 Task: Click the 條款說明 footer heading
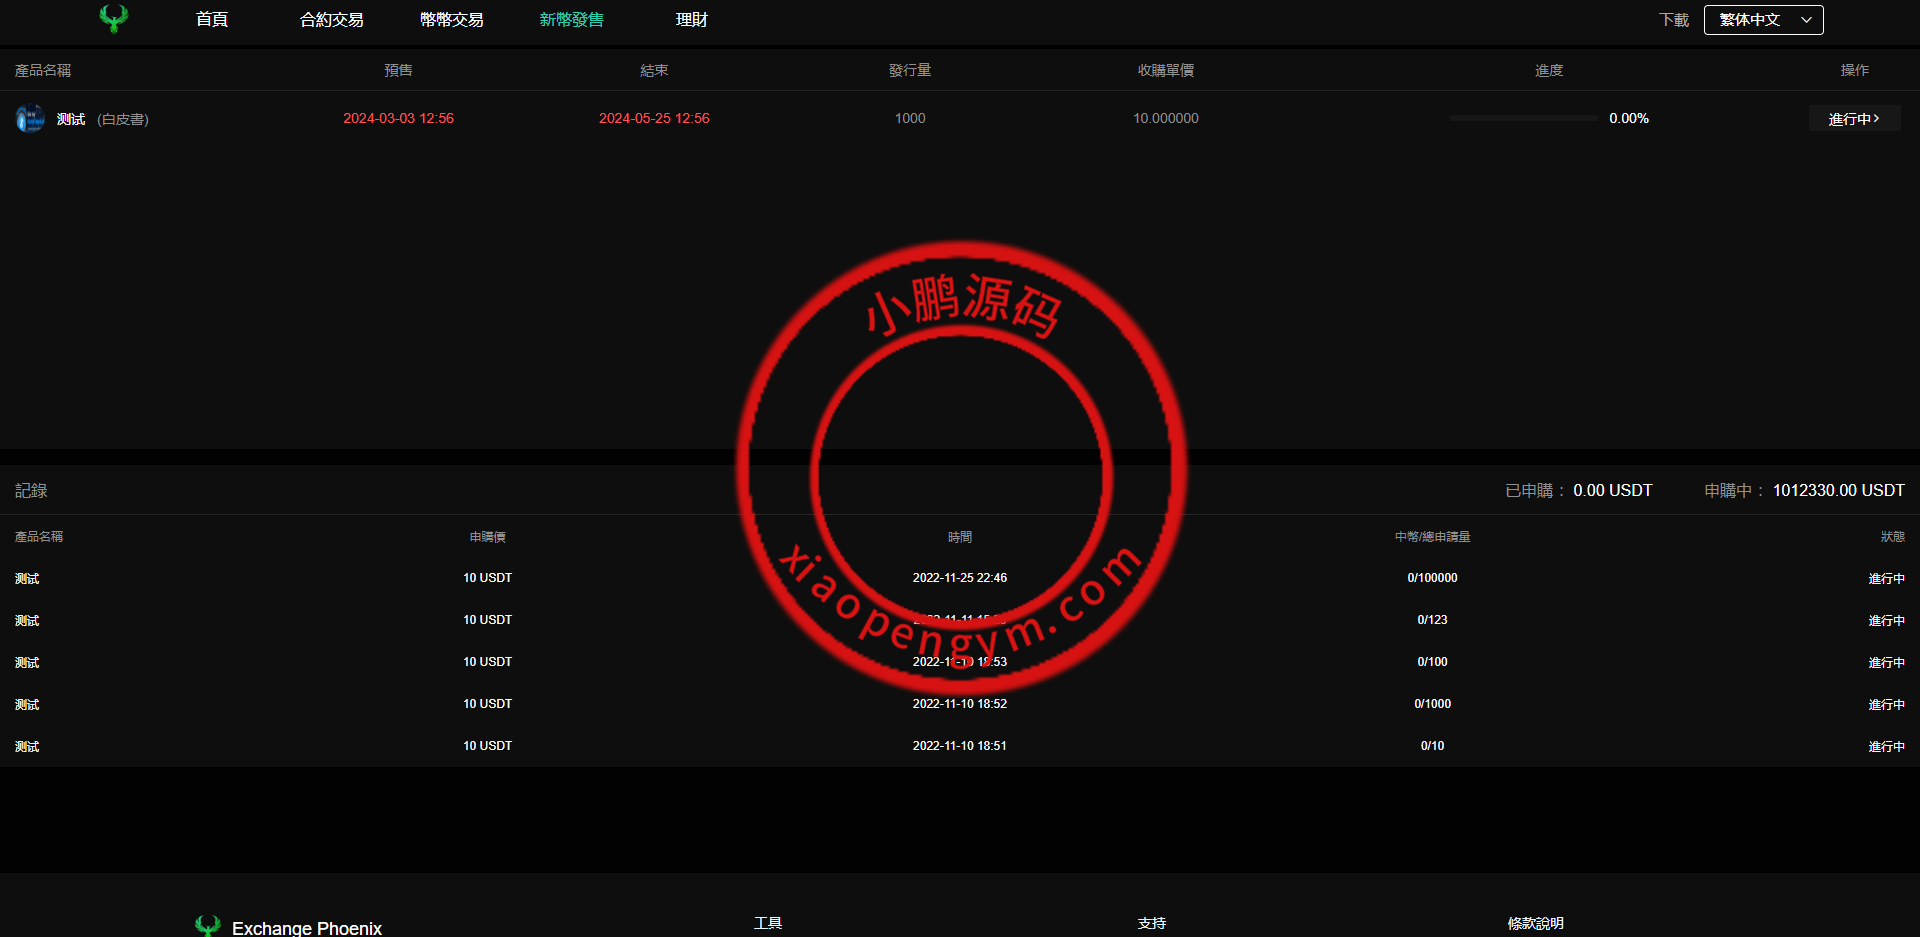click(x=1537, y=923)
